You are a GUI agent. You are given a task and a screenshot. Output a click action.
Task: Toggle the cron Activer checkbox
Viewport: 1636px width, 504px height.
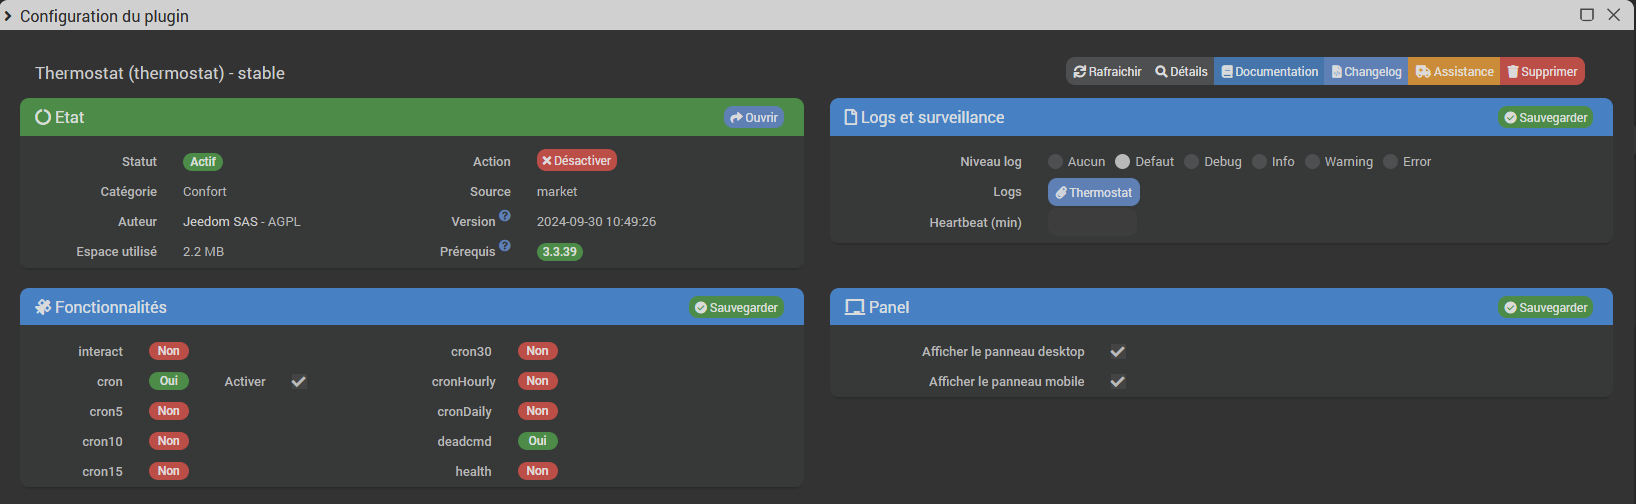[x=298, y=381]
